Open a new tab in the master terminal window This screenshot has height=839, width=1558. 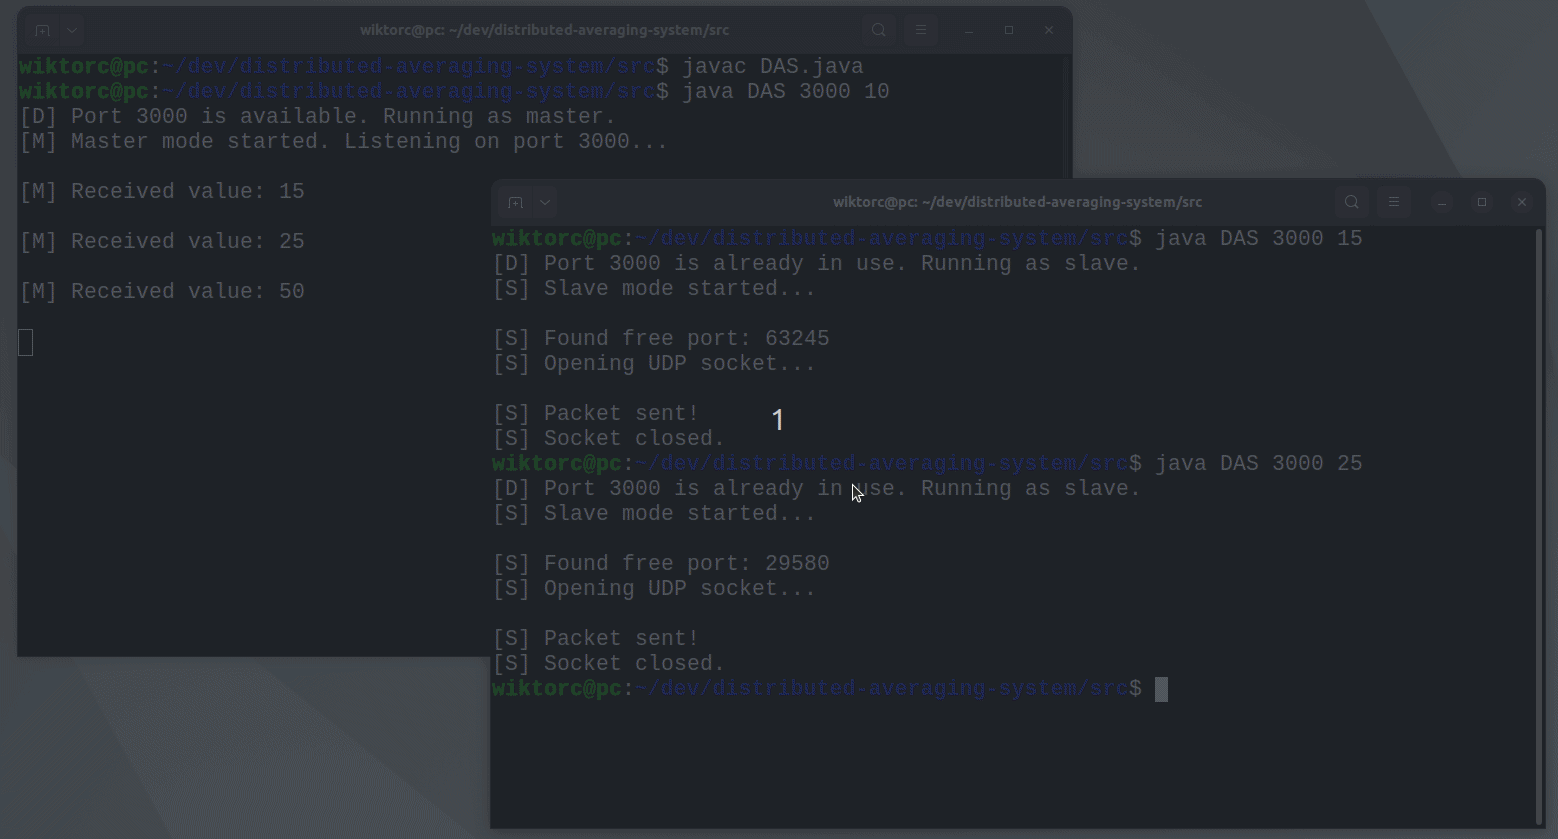click(42, 30)
